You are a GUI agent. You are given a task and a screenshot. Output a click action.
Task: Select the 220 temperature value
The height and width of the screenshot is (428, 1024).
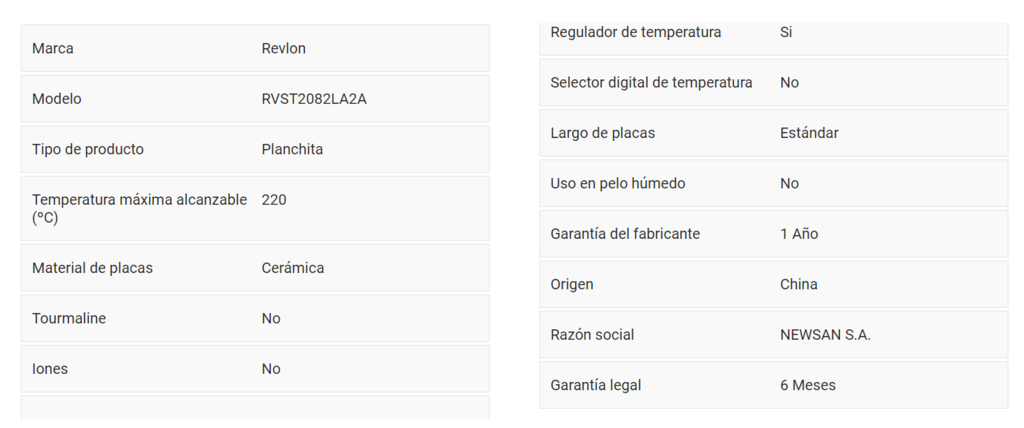tap(274, 200)
